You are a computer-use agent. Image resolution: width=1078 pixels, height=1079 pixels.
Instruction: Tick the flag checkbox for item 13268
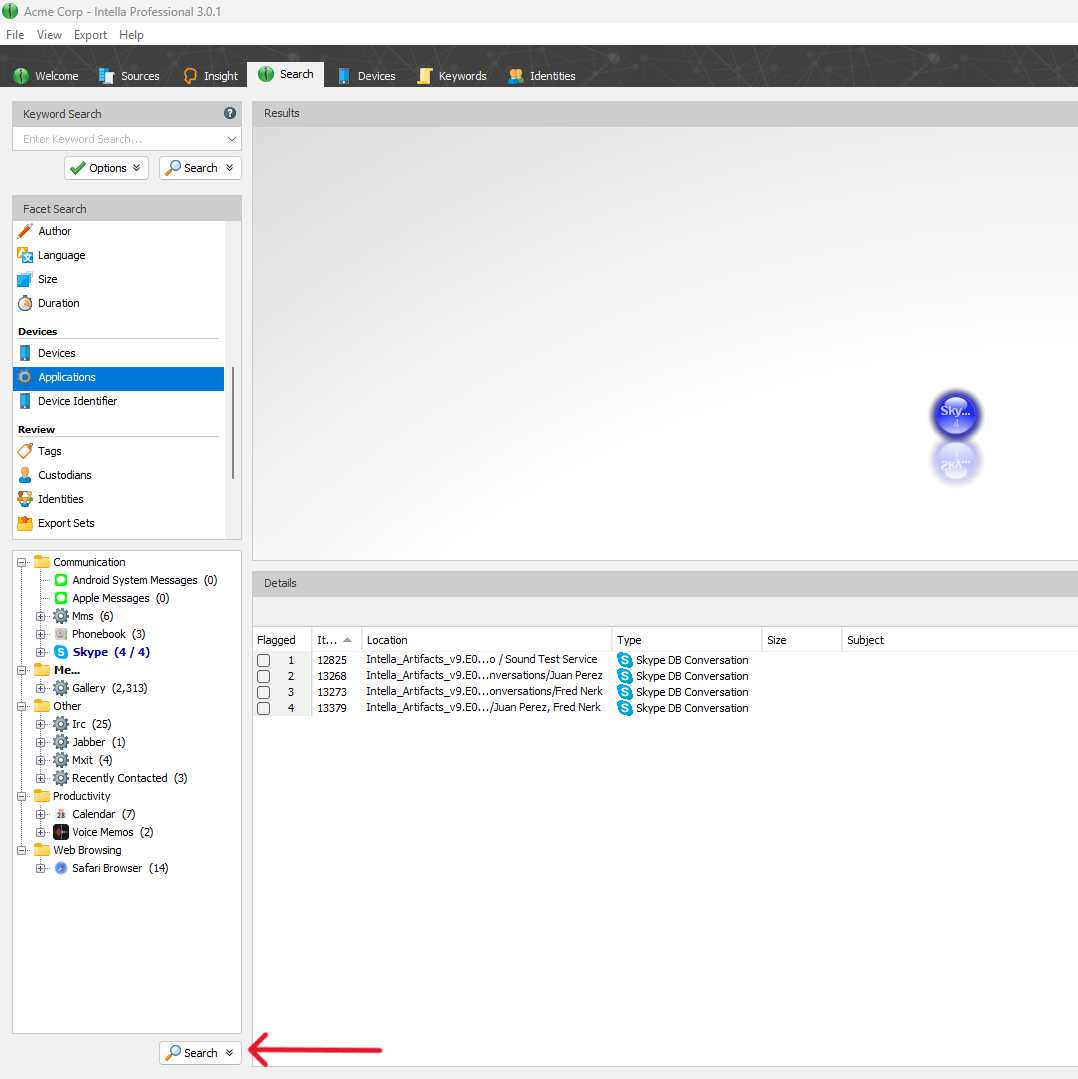[x=263, y=676]
